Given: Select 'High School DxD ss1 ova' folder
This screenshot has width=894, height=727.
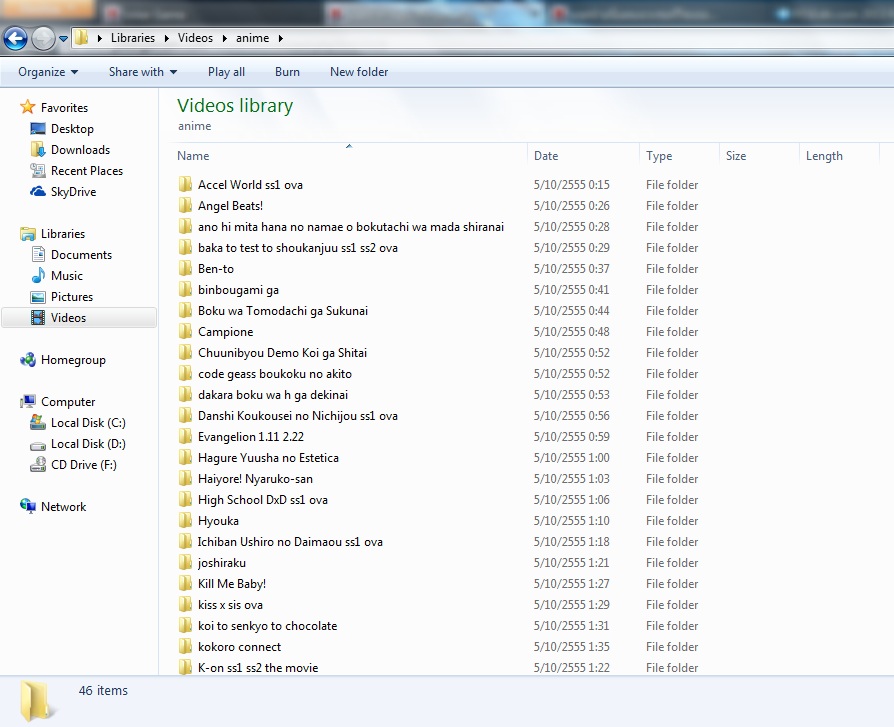Looking at the screenshot, I should click(263, 500).
